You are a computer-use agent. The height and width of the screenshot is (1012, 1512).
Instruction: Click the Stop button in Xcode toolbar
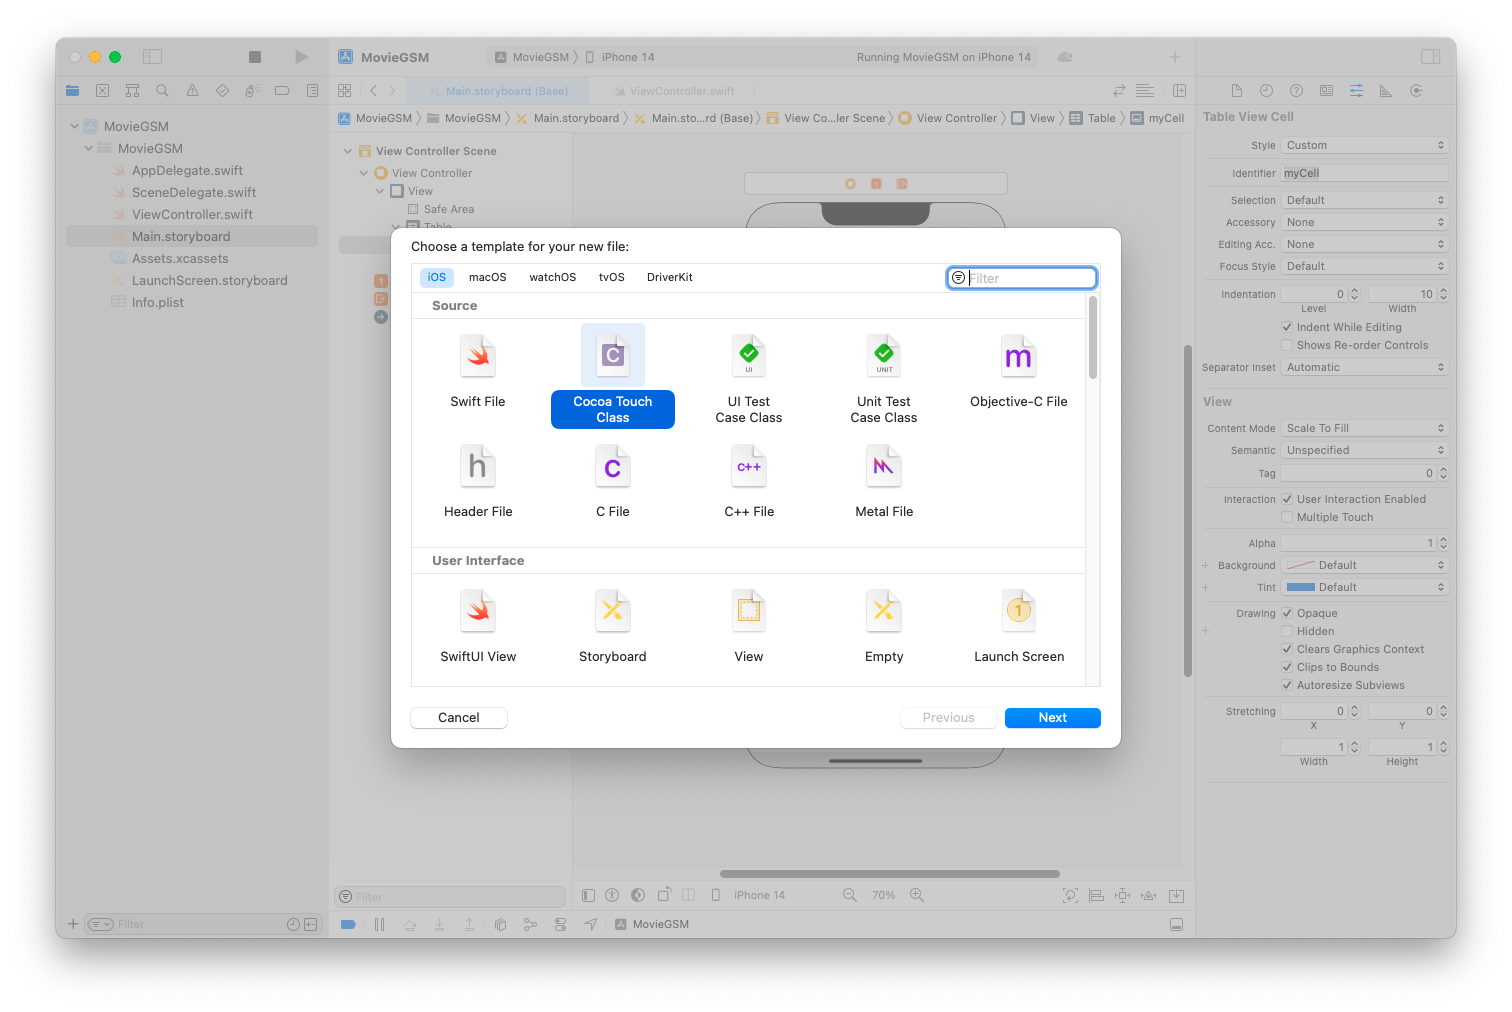pyautogui.click(x=255, y=57)
